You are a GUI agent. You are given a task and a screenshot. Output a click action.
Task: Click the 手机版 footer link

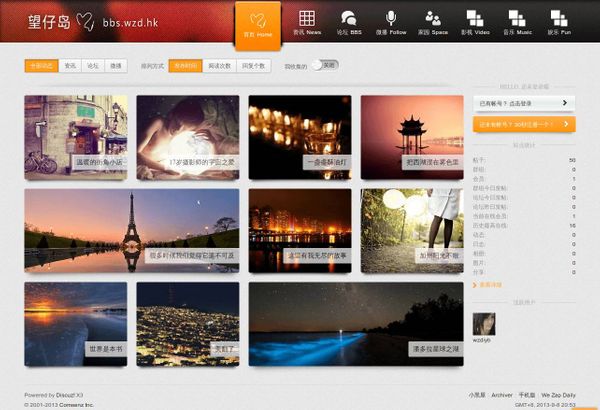click(527, 395)
